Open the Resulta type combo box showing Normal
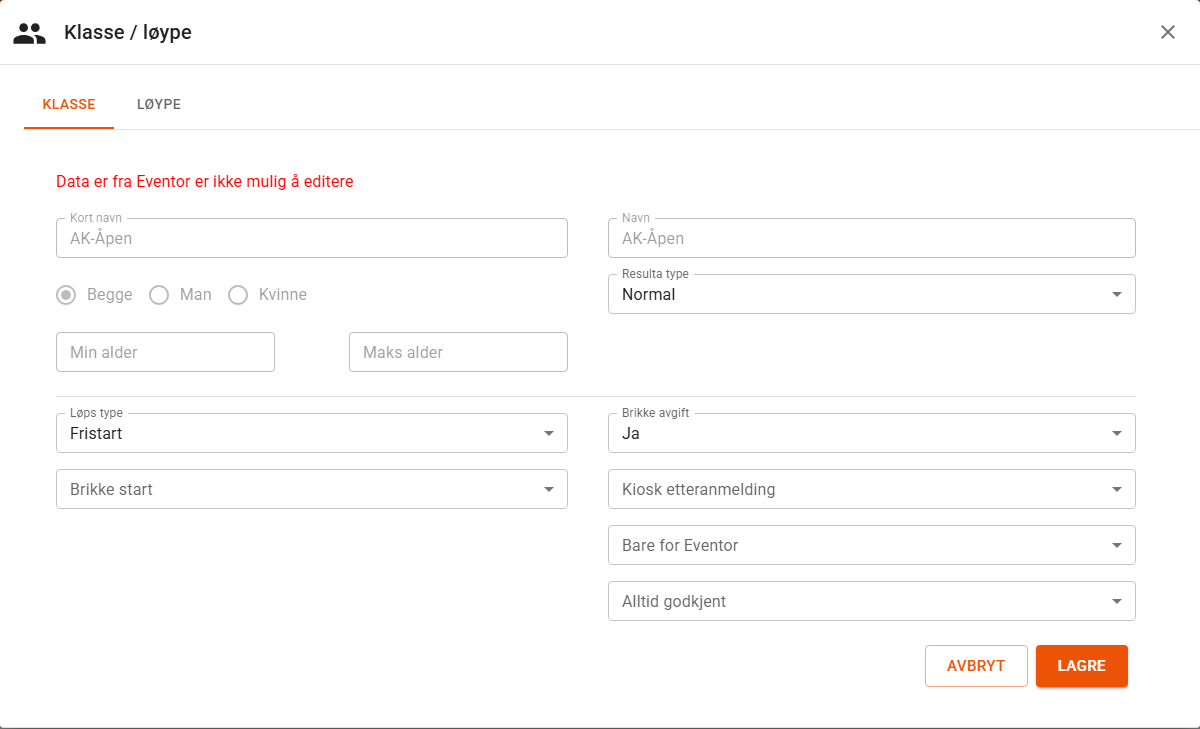The width and height of the screenshot is (1200, 729). pos(872,294)
